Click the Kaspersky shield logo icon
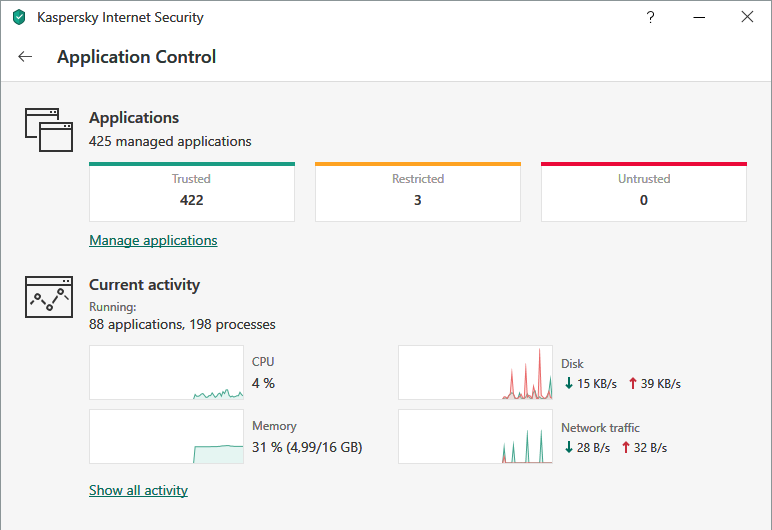The image size is (772, 530). click(x=19, y=17)
